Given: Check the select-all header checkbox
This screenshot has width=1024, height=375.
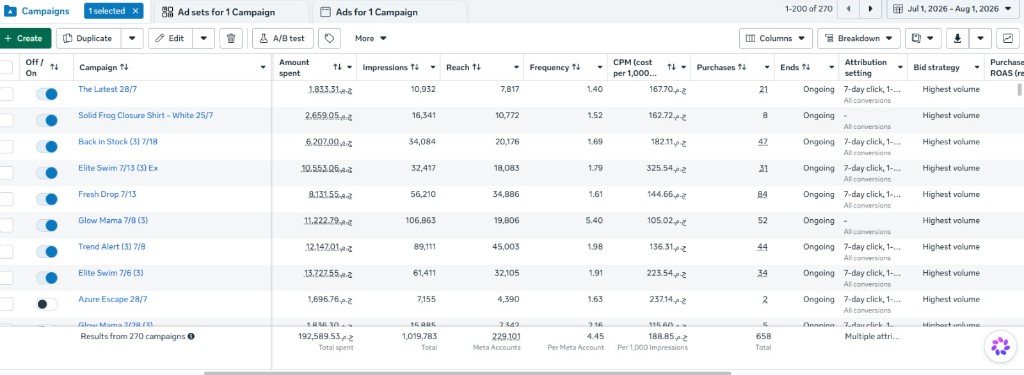Looking at the screenshot, I should coord(6,67).
